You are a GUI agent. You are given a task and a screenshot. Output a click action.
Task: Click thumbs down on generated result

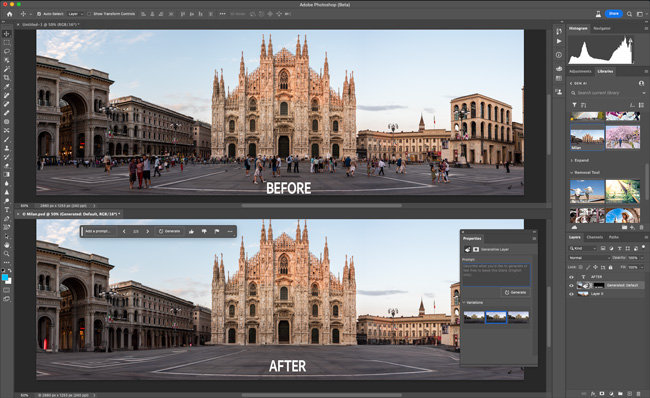click(x=204, y=231)
